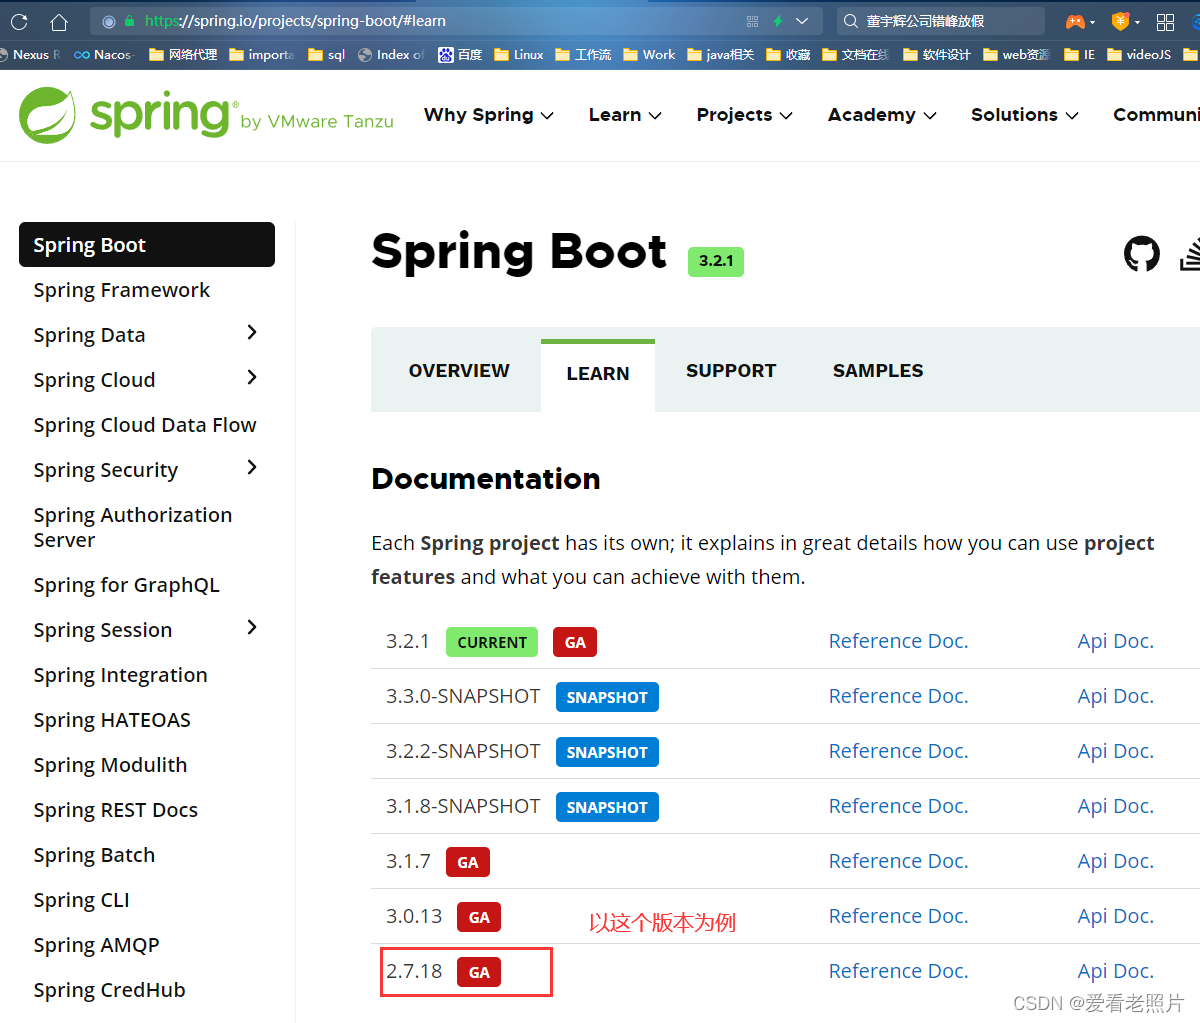Switch to the SAMPLES tab
The image size is (1200, 1023).
[878, 371]
